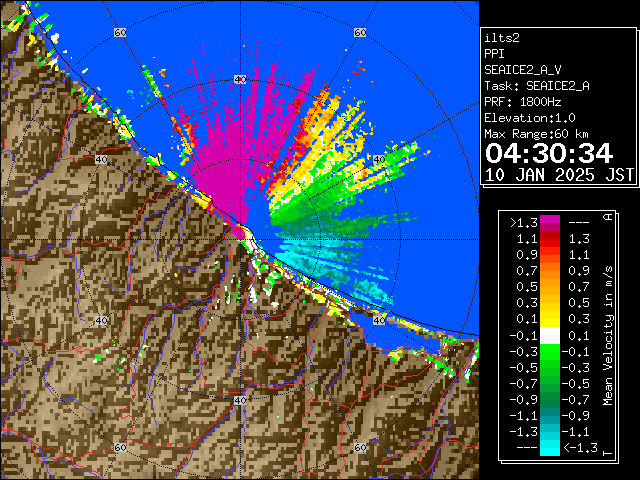Select the PPI scan type label
Viewport: 640px width, 480px height.
click(x=494, y=54)
